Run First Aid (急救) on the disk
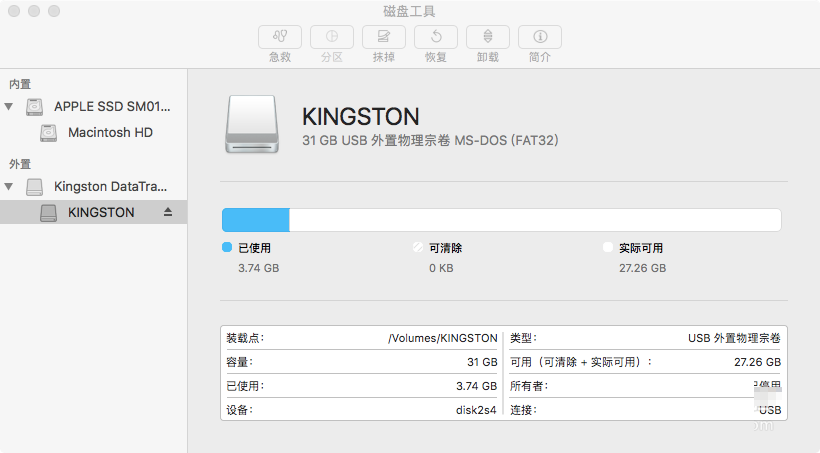The width and height of the screenshot is (820, 453). click(x=280, y=37)
